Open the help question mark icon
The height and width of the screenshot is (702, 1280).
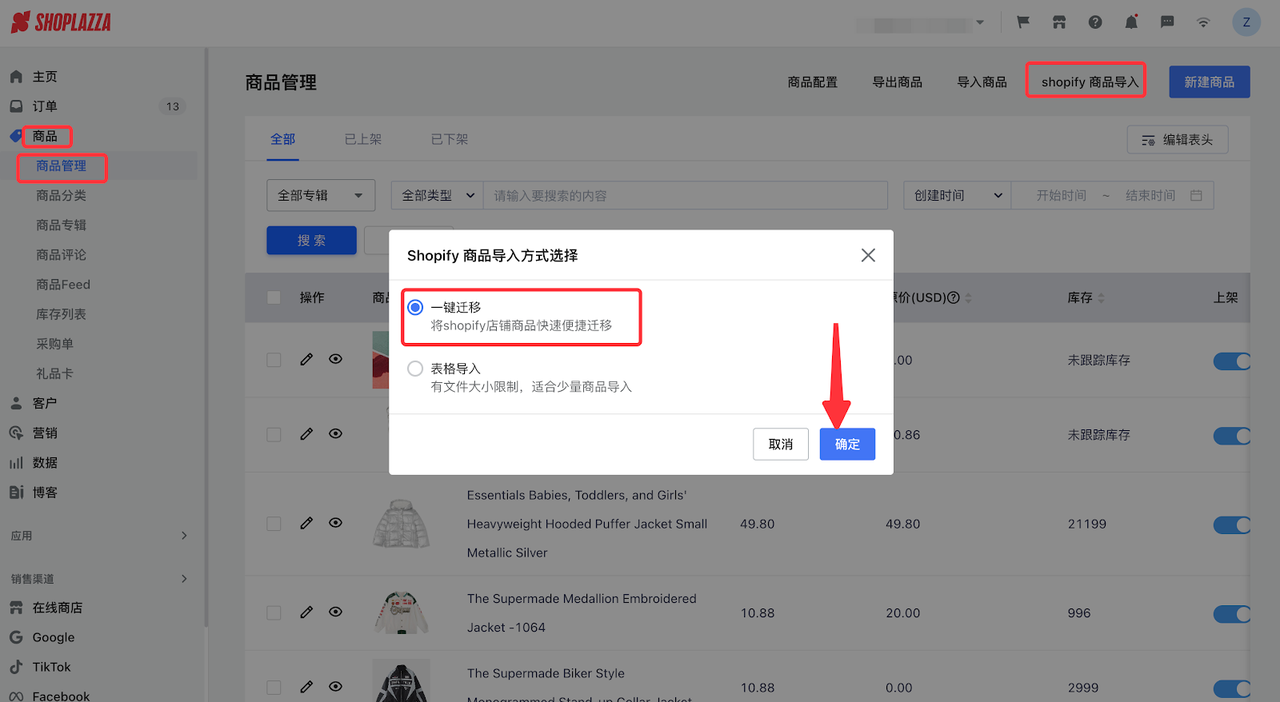[x=1095, y=21]
